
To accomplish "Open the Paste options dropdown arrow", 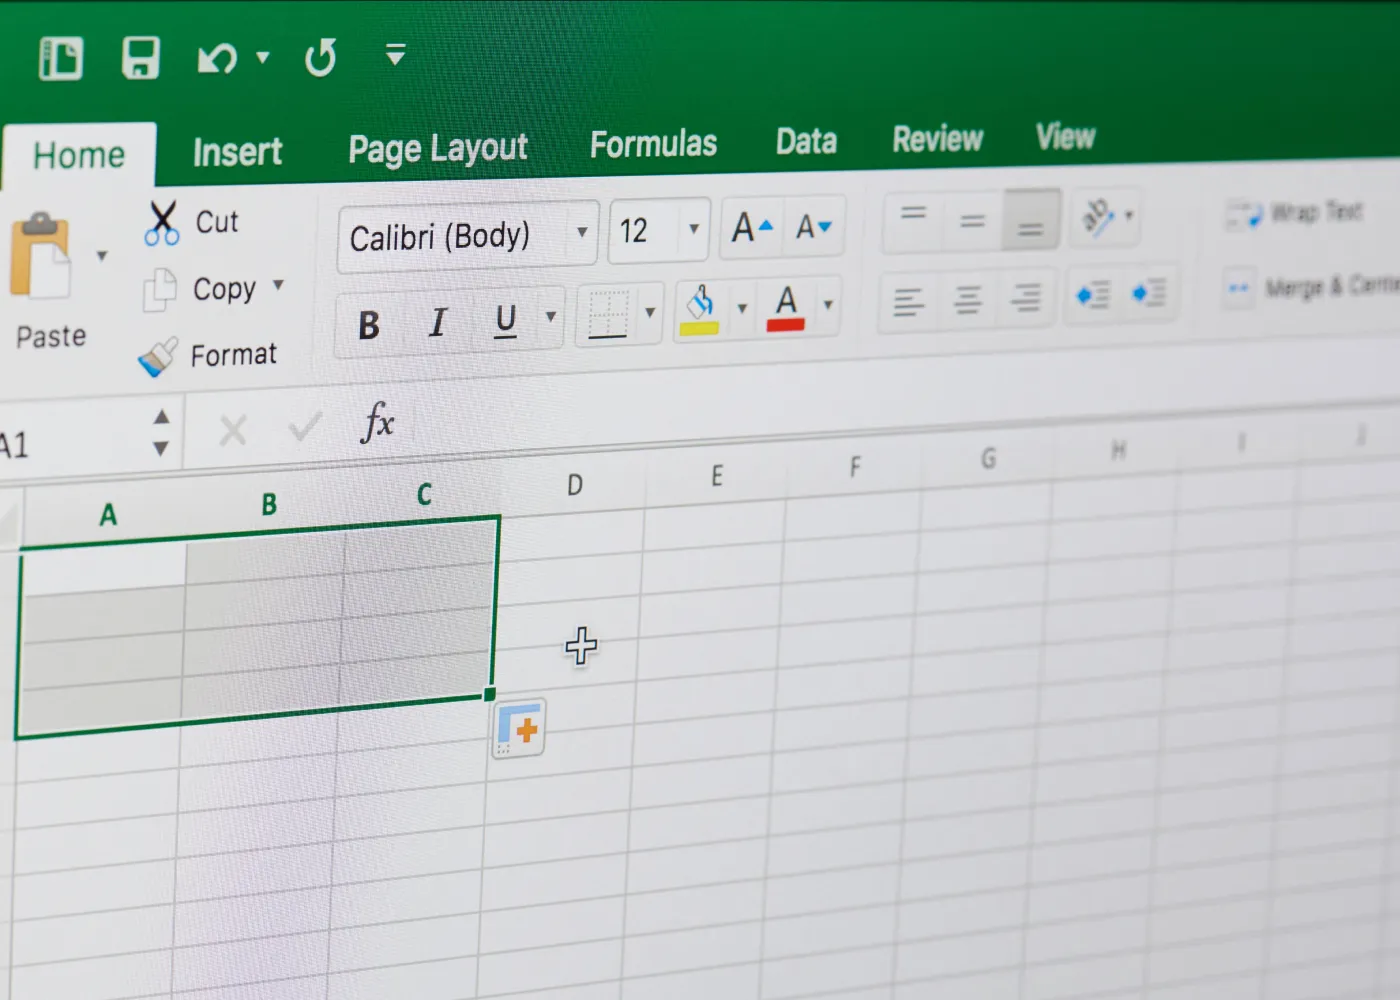I will (101, 256).
